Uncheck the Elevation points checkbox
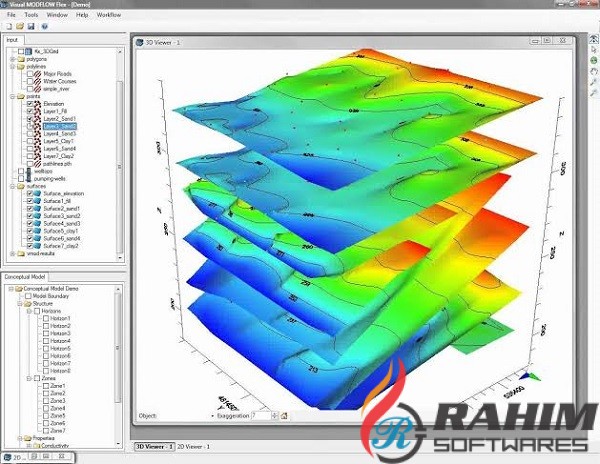The image size is (600, 464). tap(30, 104)
